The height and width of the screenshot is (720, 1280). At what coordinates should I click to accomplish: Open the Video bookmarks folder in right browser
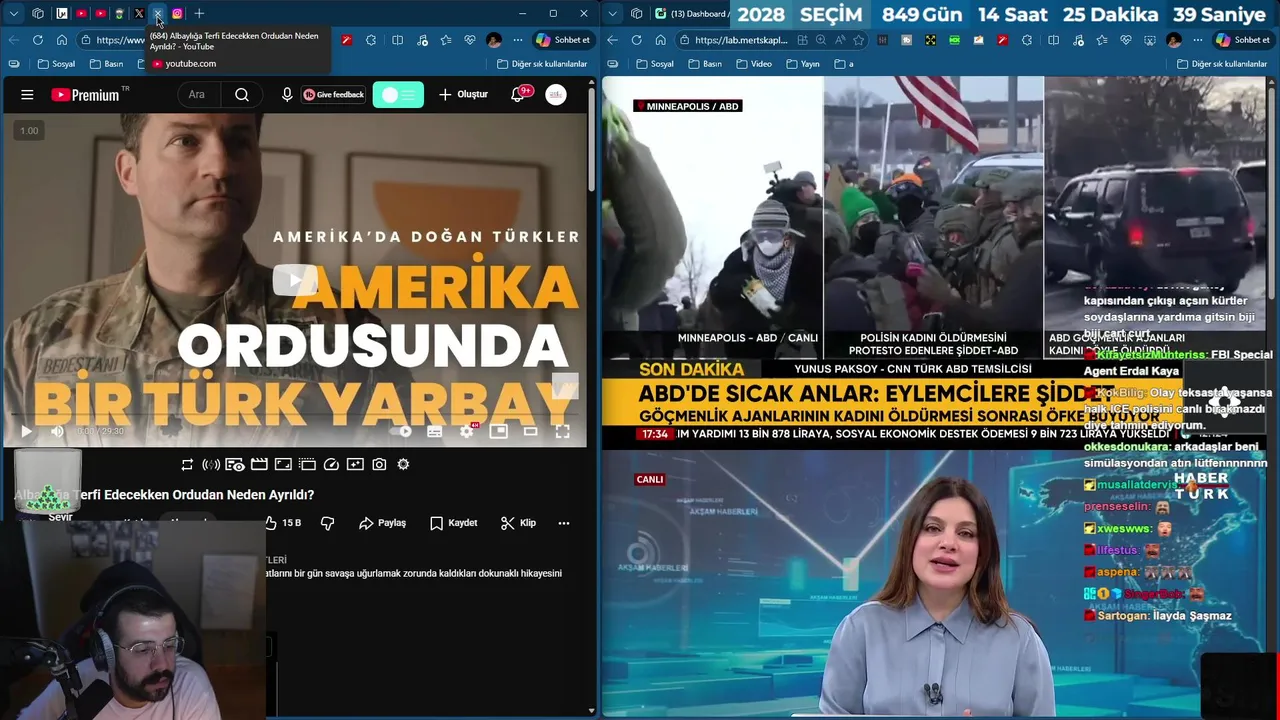tap(753, 64)
